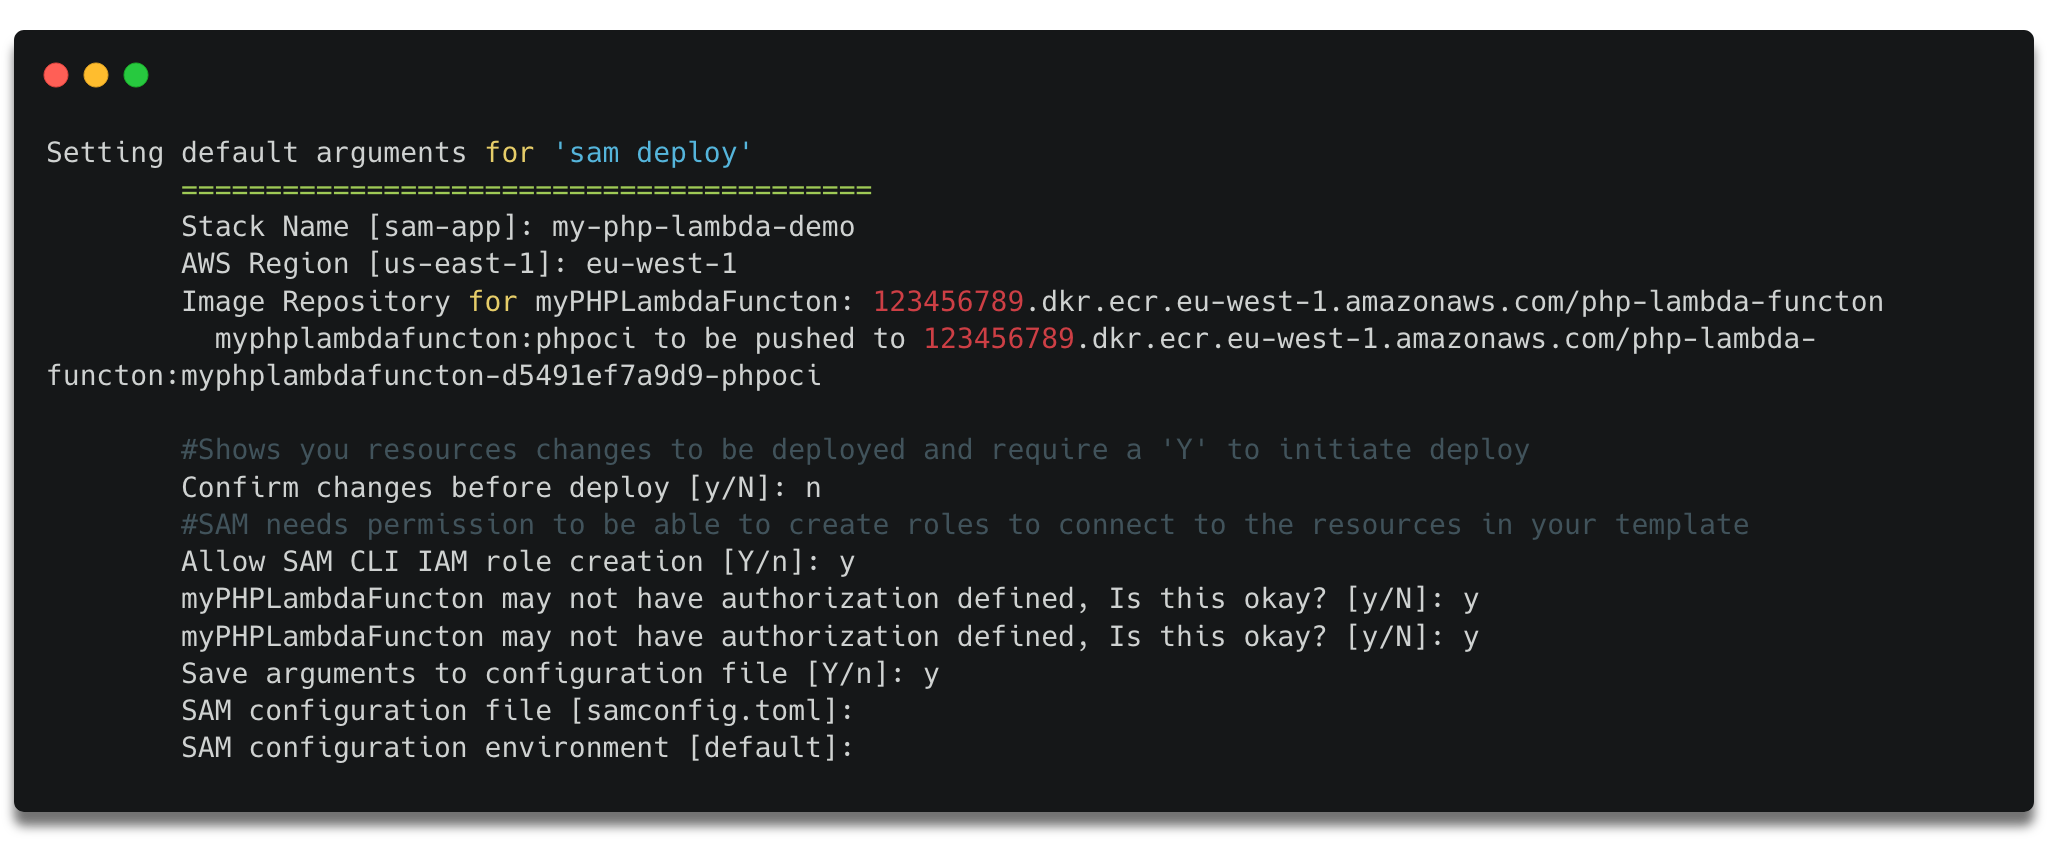Select the stack name my-php-lambda-demo

coord(703,227)
